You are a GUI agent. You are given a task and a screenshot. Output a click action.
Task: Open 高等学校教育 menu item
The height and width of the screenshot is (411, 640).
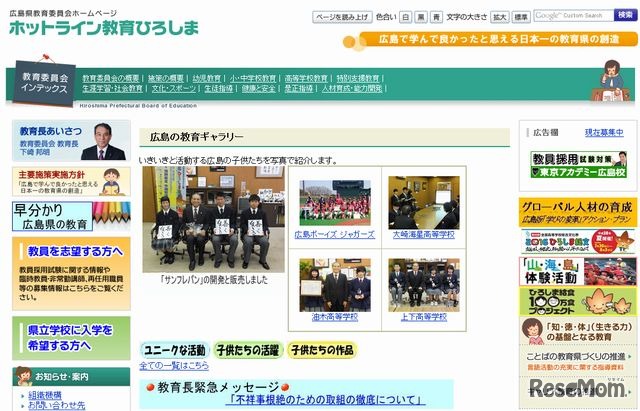(306, 78)
